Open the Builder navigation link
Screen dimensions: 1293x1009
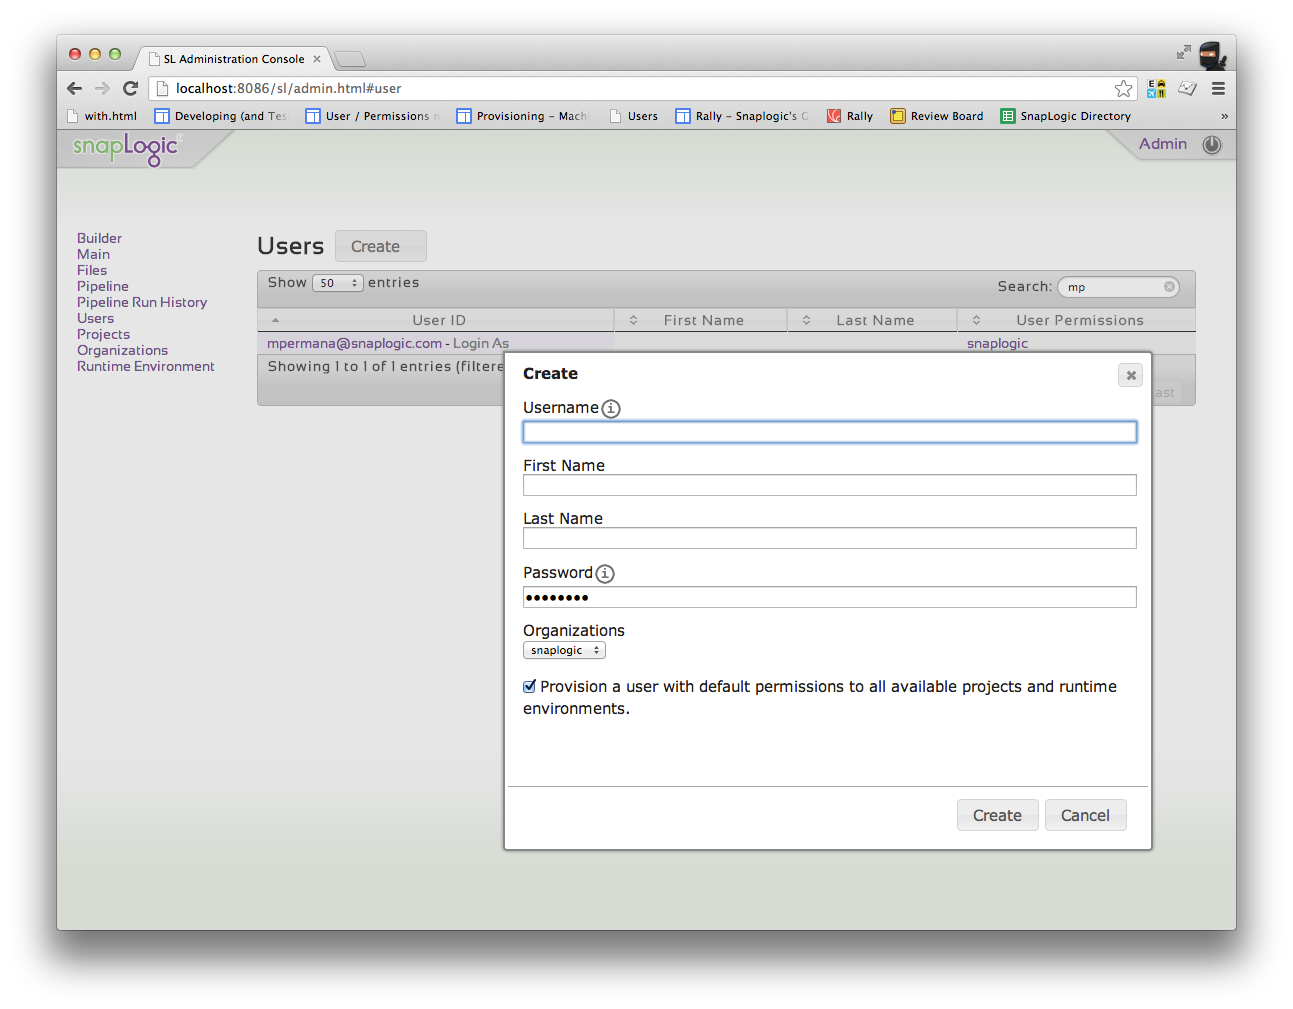(99, 238)
